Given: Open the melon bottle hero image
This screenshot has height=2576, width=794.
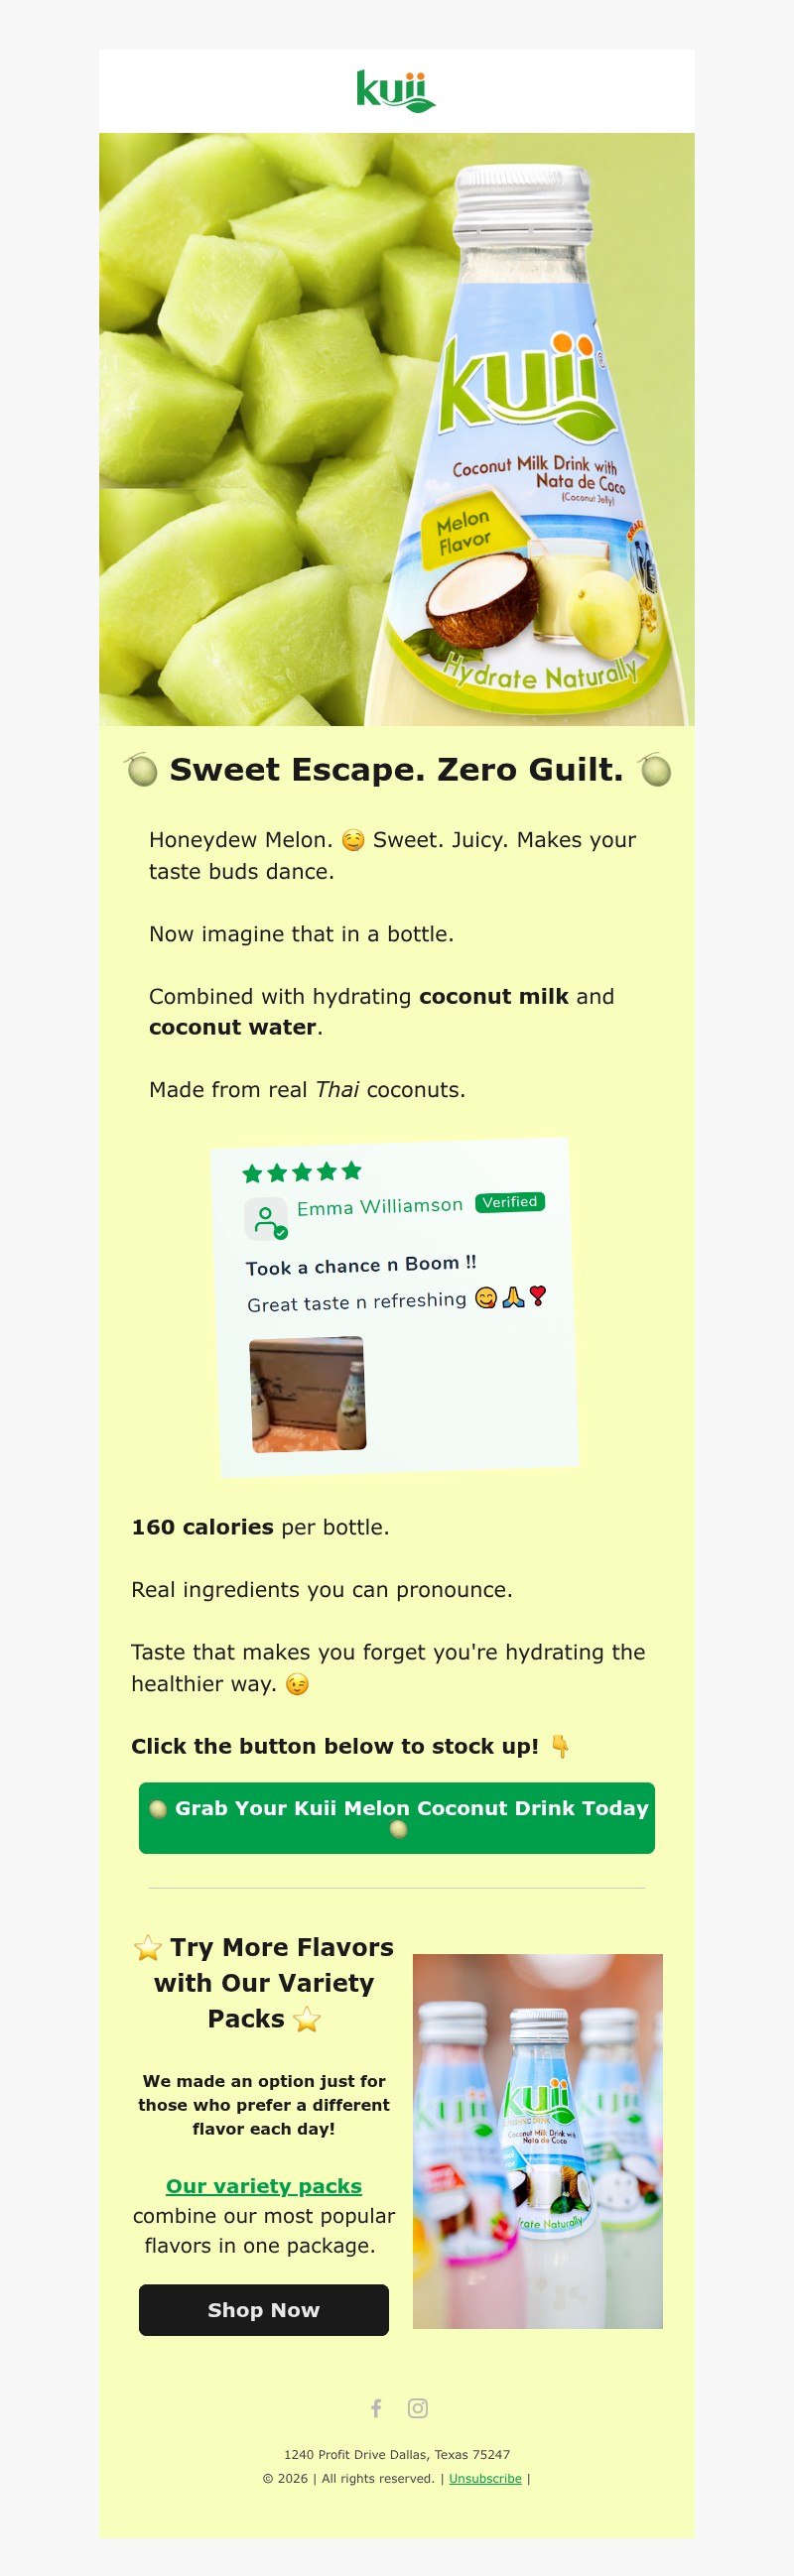Looking at the screenshot, I should (396, 430).
